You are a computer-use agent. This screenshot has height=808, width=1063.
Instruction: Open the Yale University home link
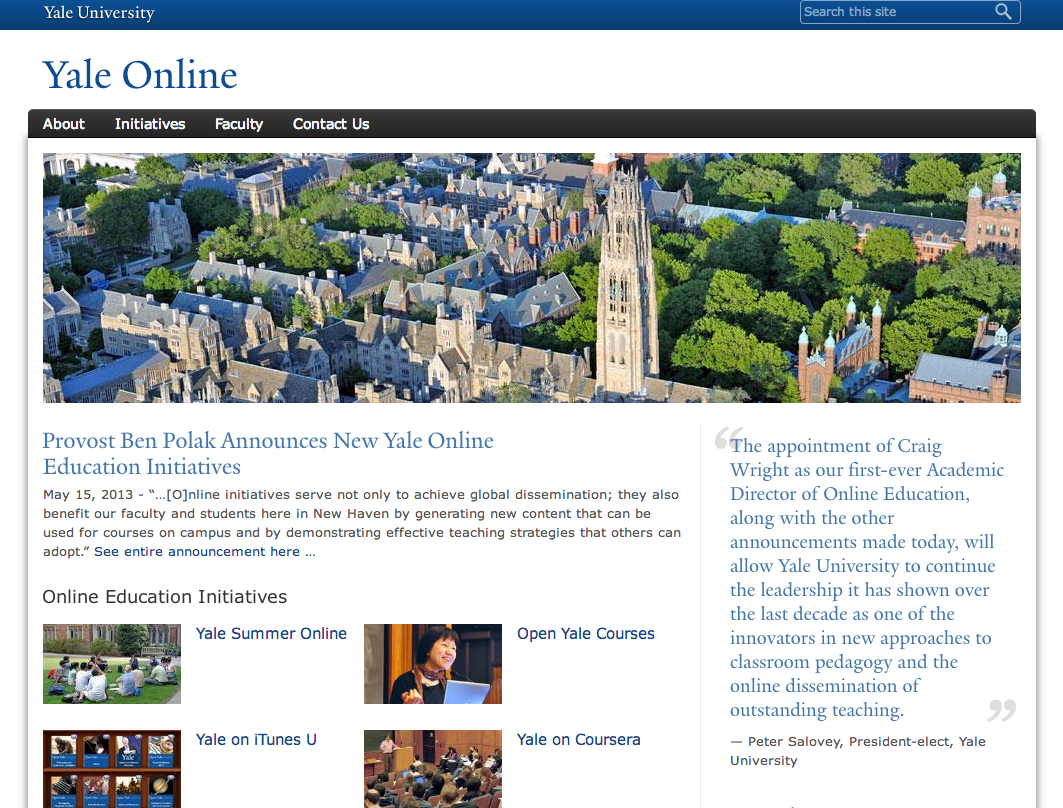[x=99, y=13]
